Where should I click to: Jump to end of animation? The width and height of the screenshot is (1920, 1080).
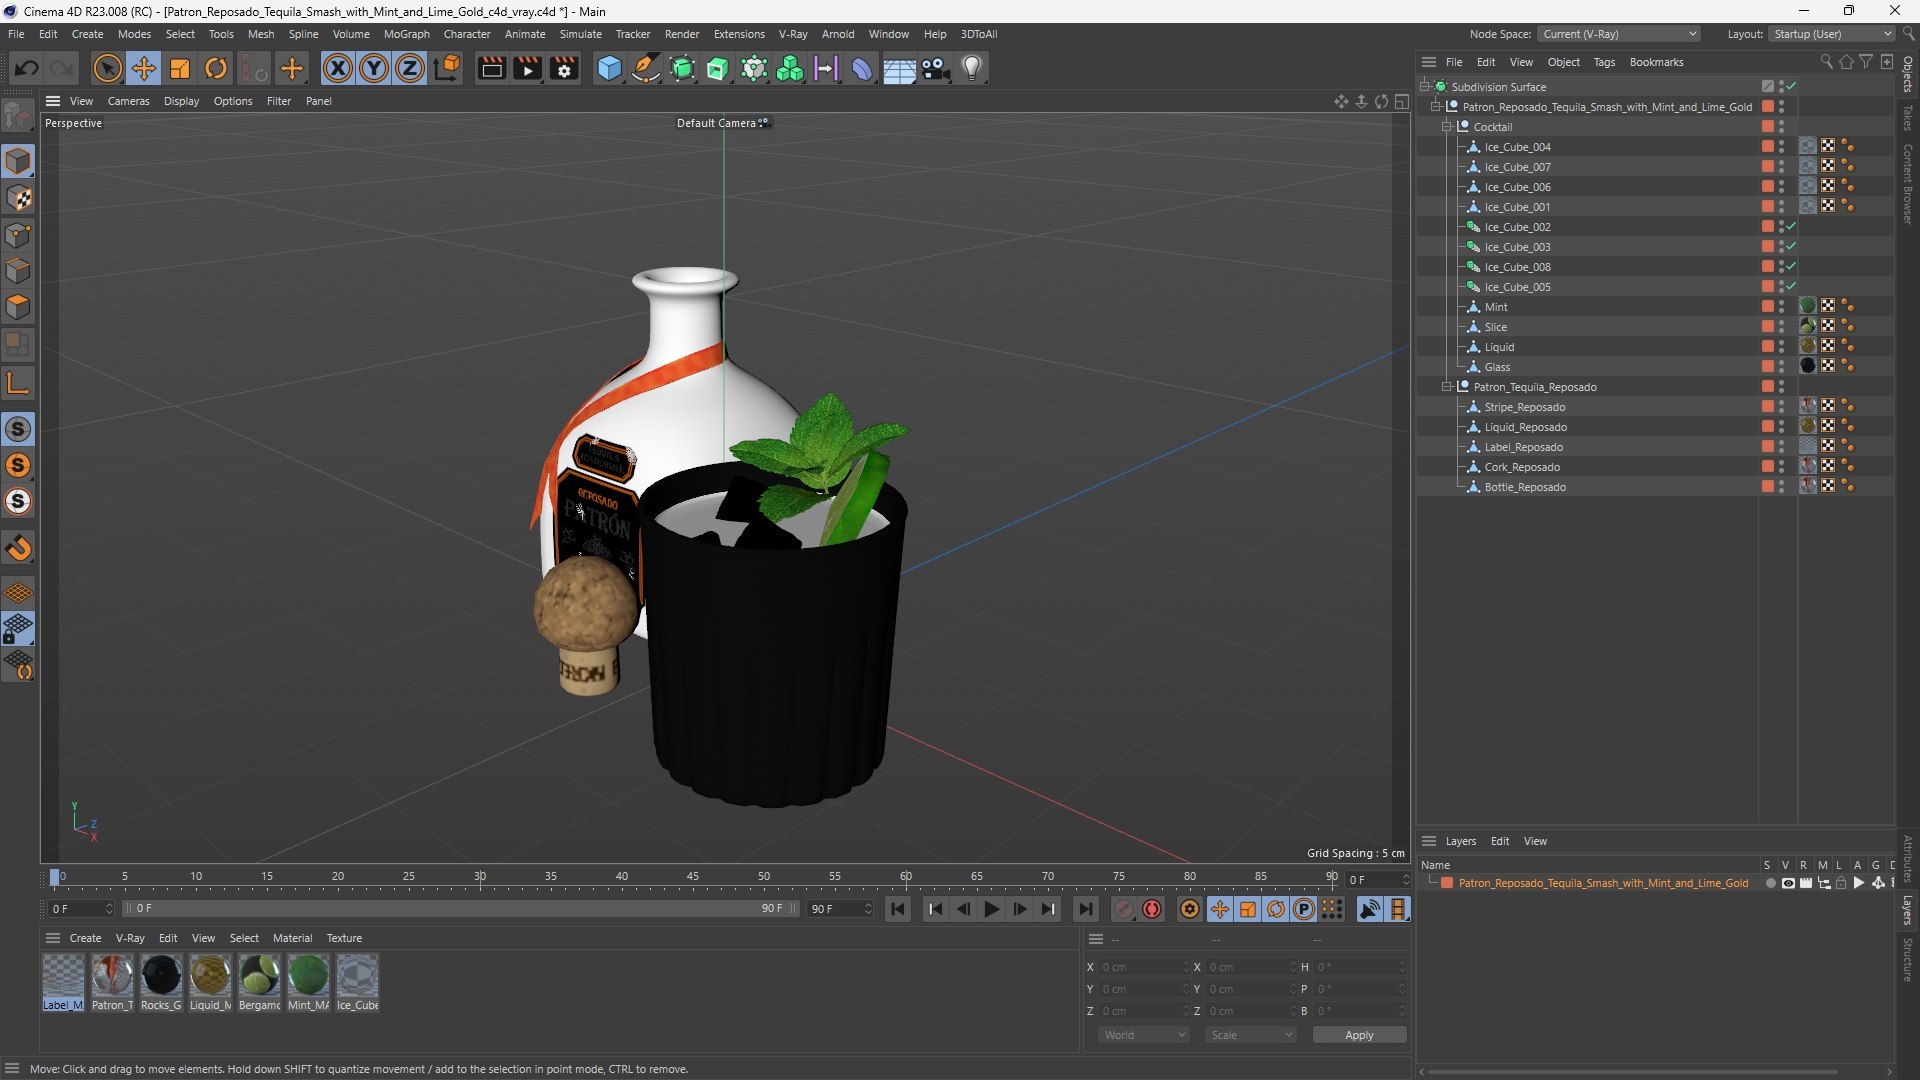(1085, 909)
